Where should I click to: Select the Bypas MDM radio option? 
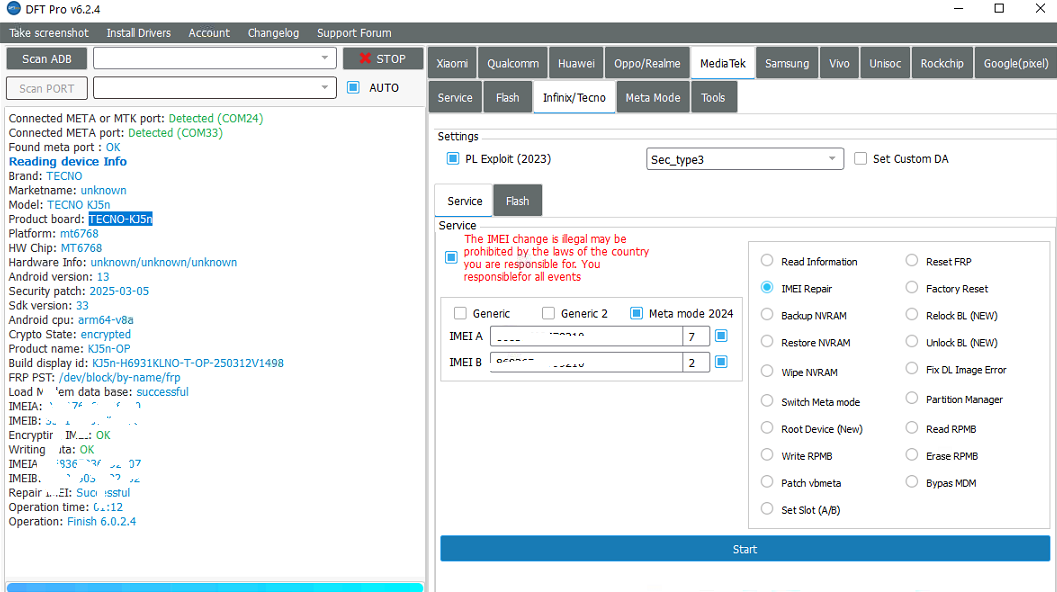click(911, 481)
